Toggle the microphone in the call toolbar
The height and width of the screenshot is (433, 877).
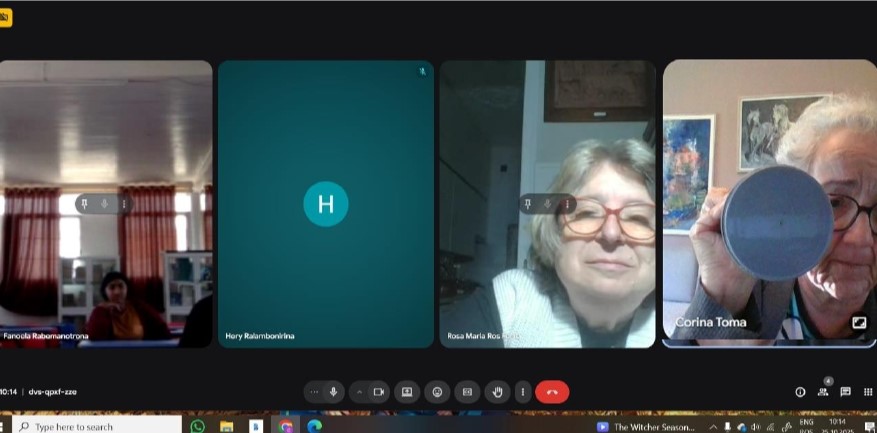[333, 392]
